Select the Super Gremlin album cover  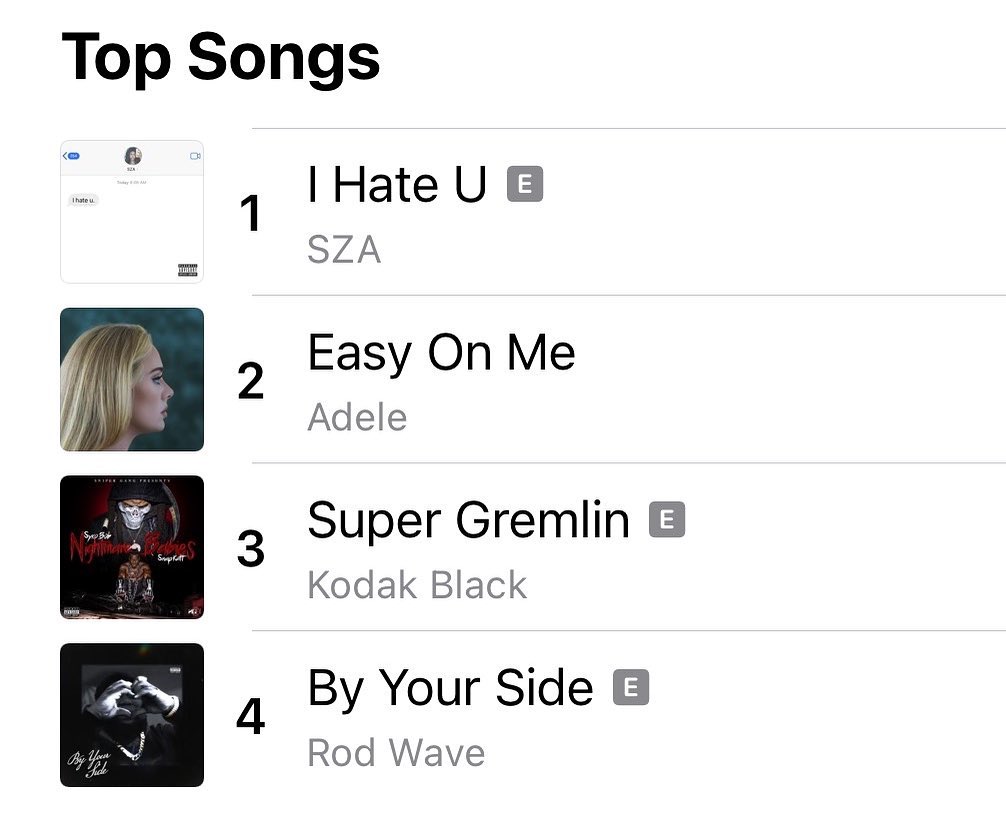click(x=132, y=547)
